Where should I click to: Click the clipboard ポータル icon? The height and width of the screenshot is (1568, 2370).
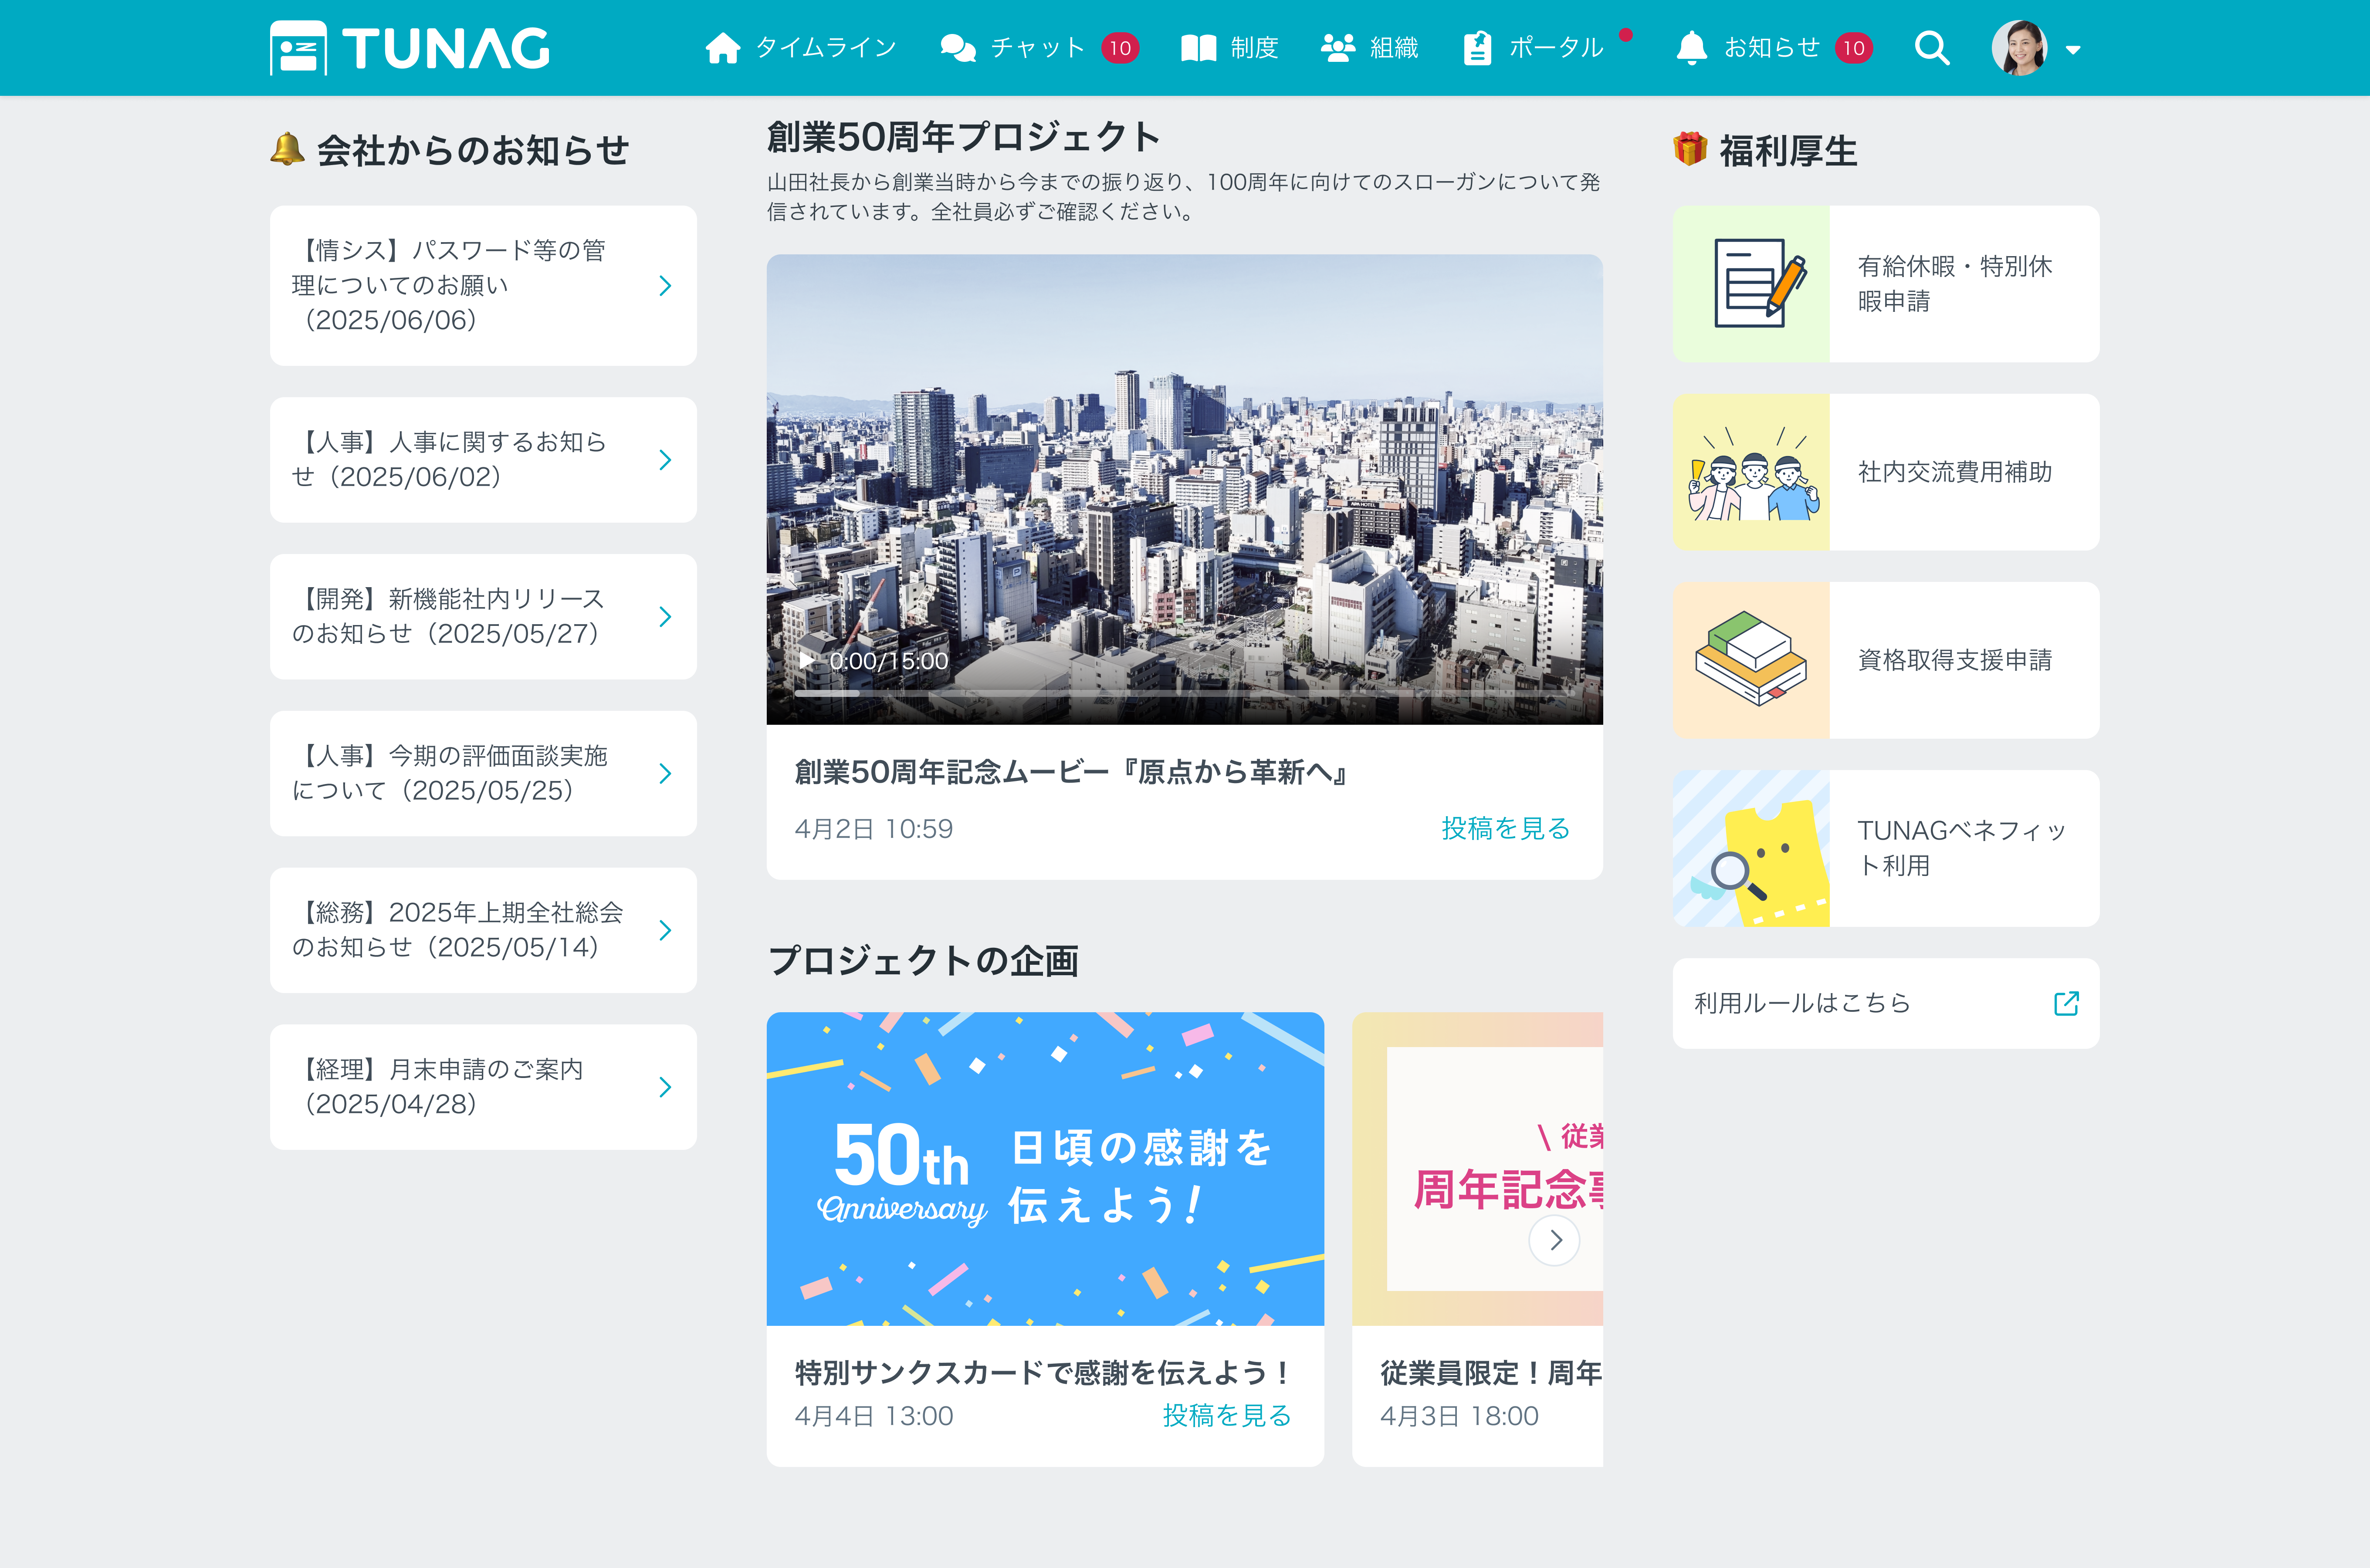pyautogui.click(x=1477, y=48)
